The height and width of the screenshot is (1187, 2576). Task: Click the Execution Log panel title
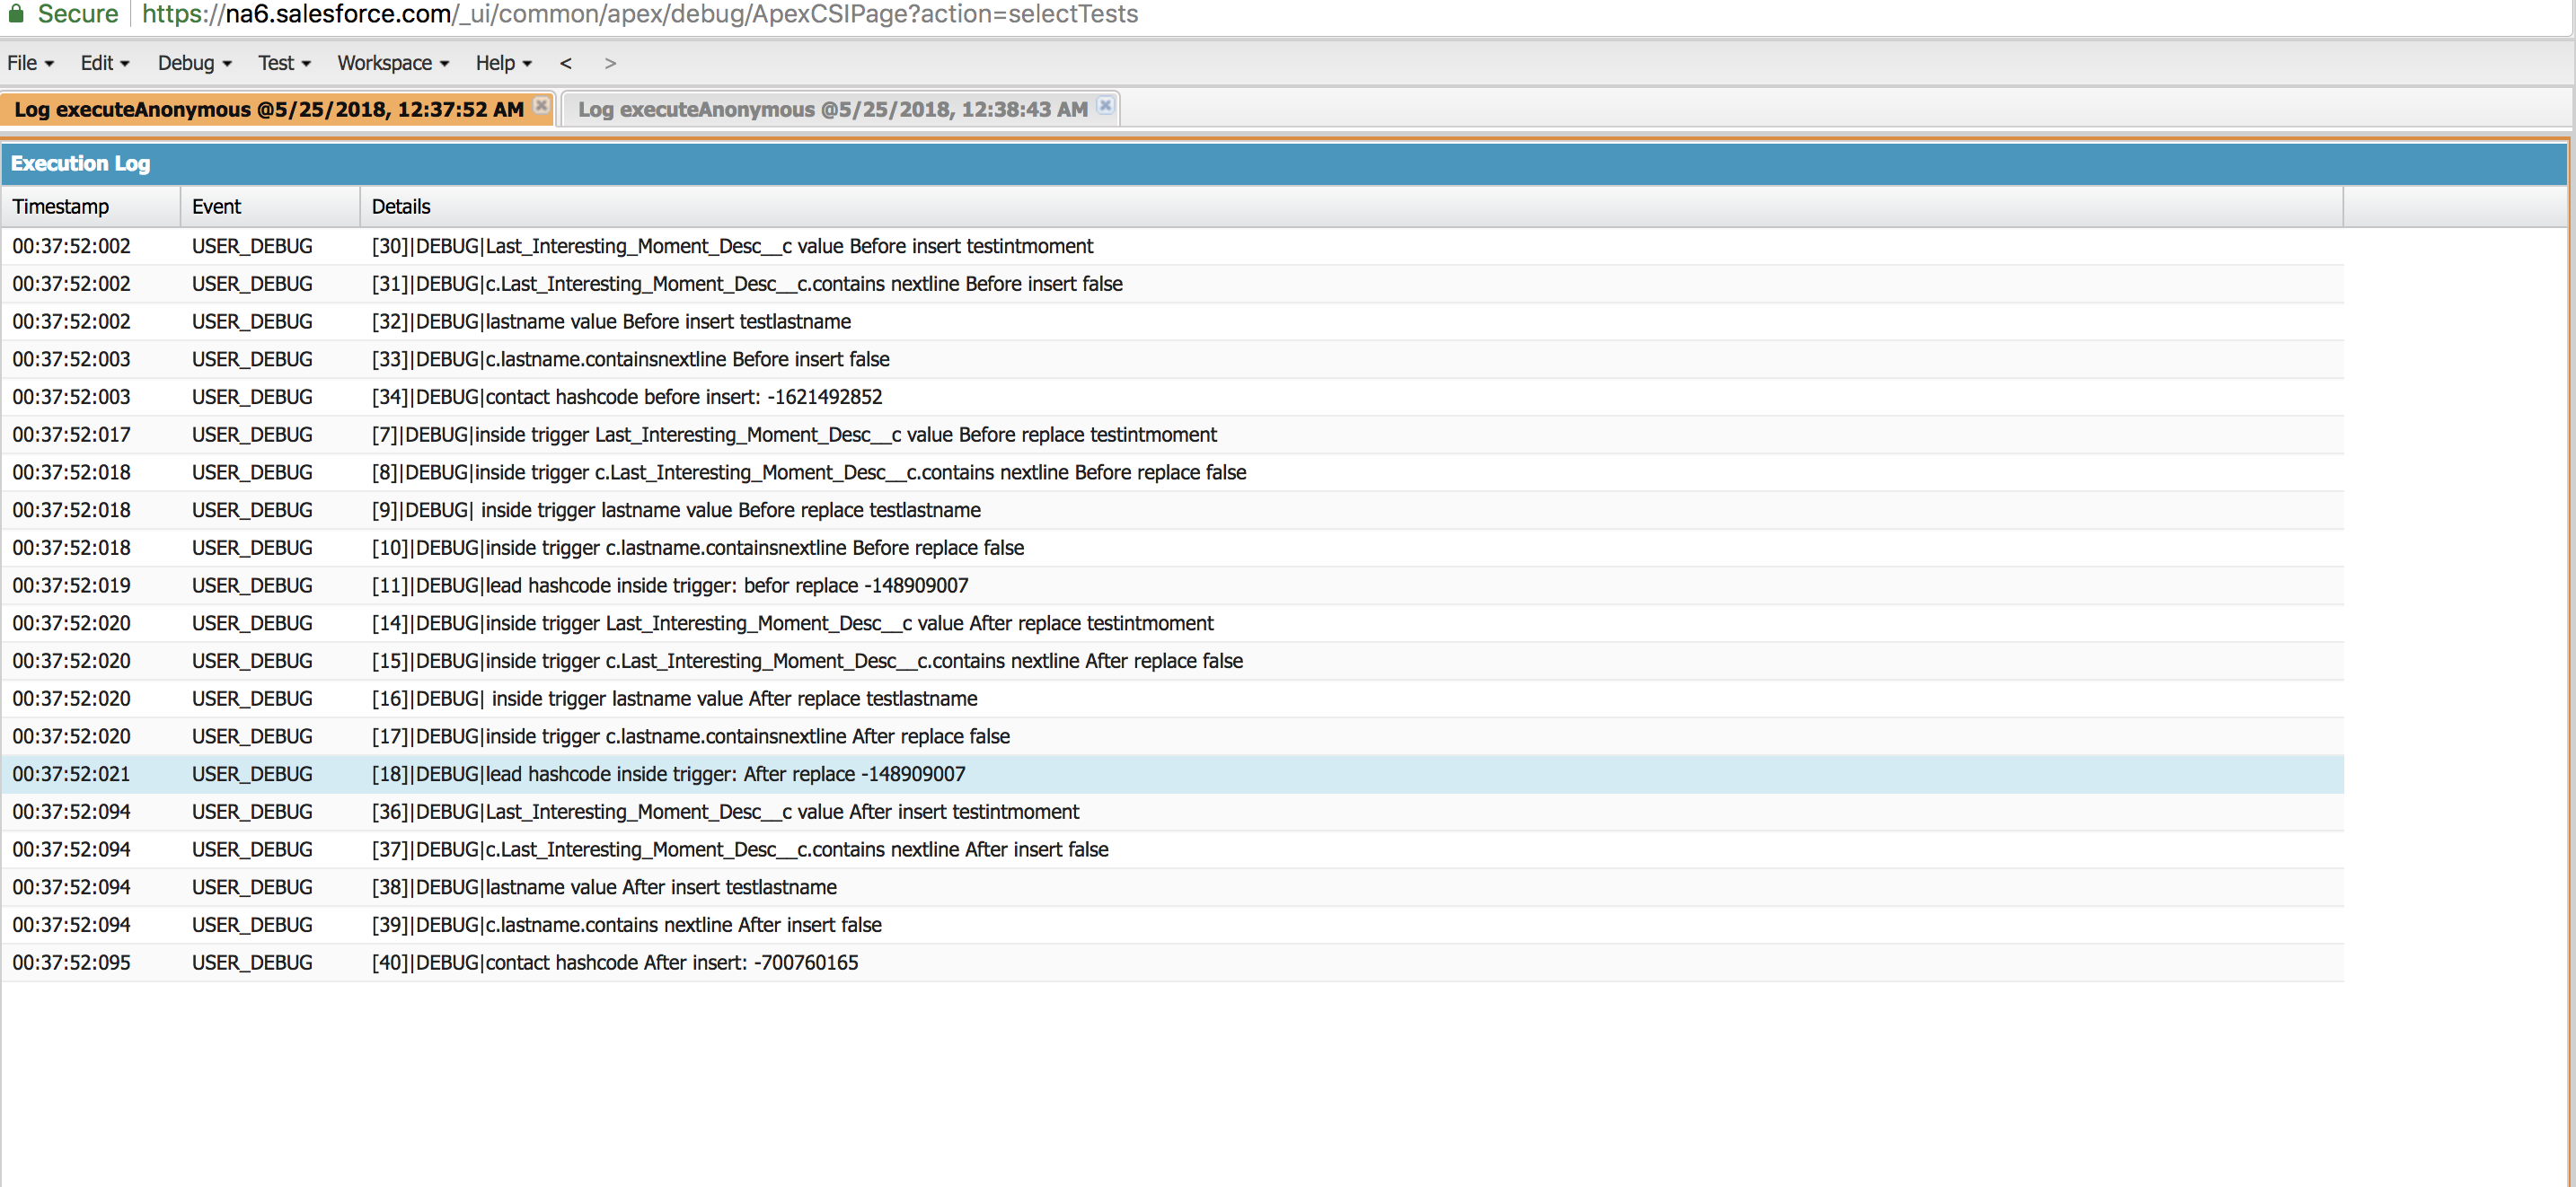pyautogui.click(x=80, y=163)
